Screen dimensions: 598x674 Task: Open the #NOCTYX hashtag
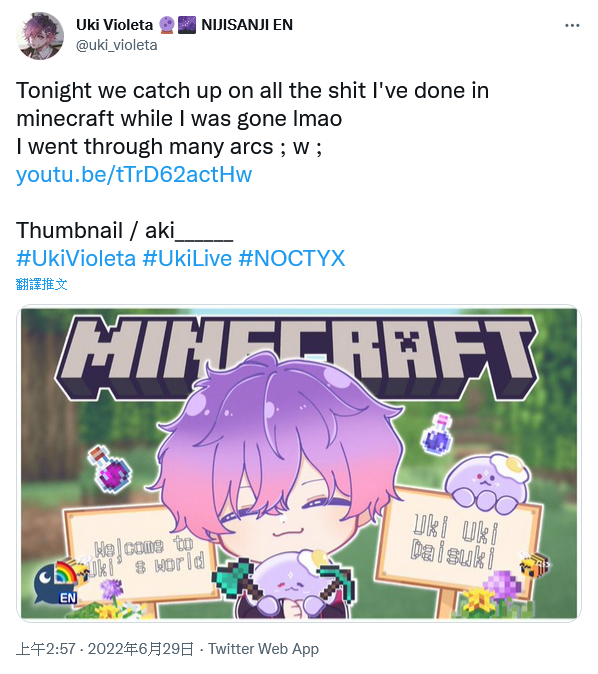click(292, 258)
